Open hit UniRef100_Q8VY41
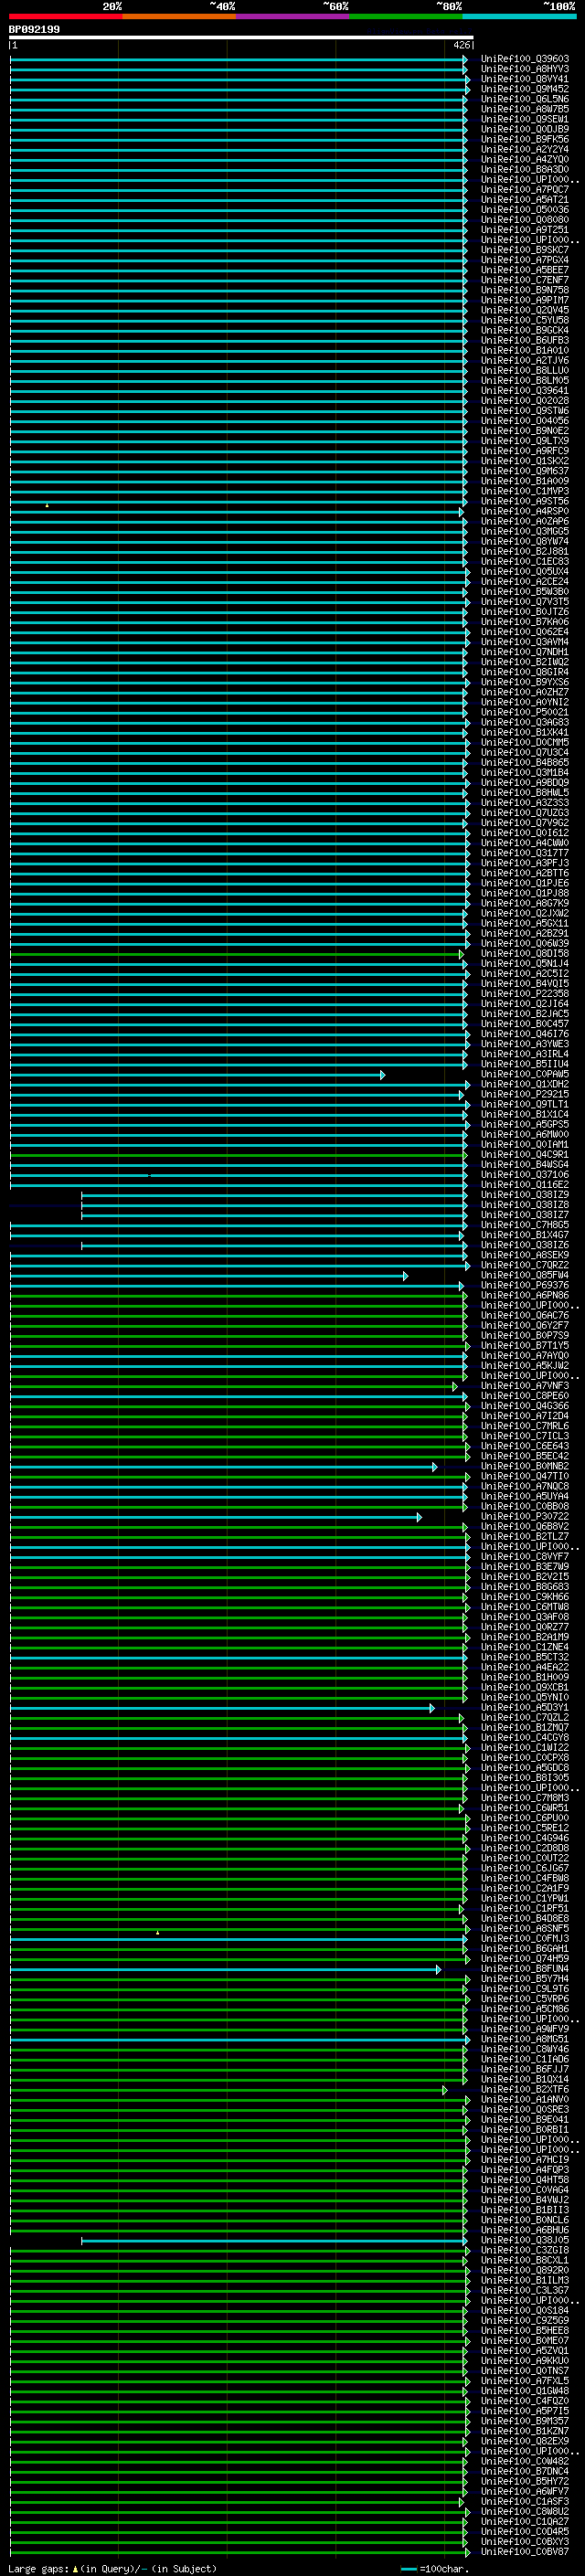 (525, 79)
